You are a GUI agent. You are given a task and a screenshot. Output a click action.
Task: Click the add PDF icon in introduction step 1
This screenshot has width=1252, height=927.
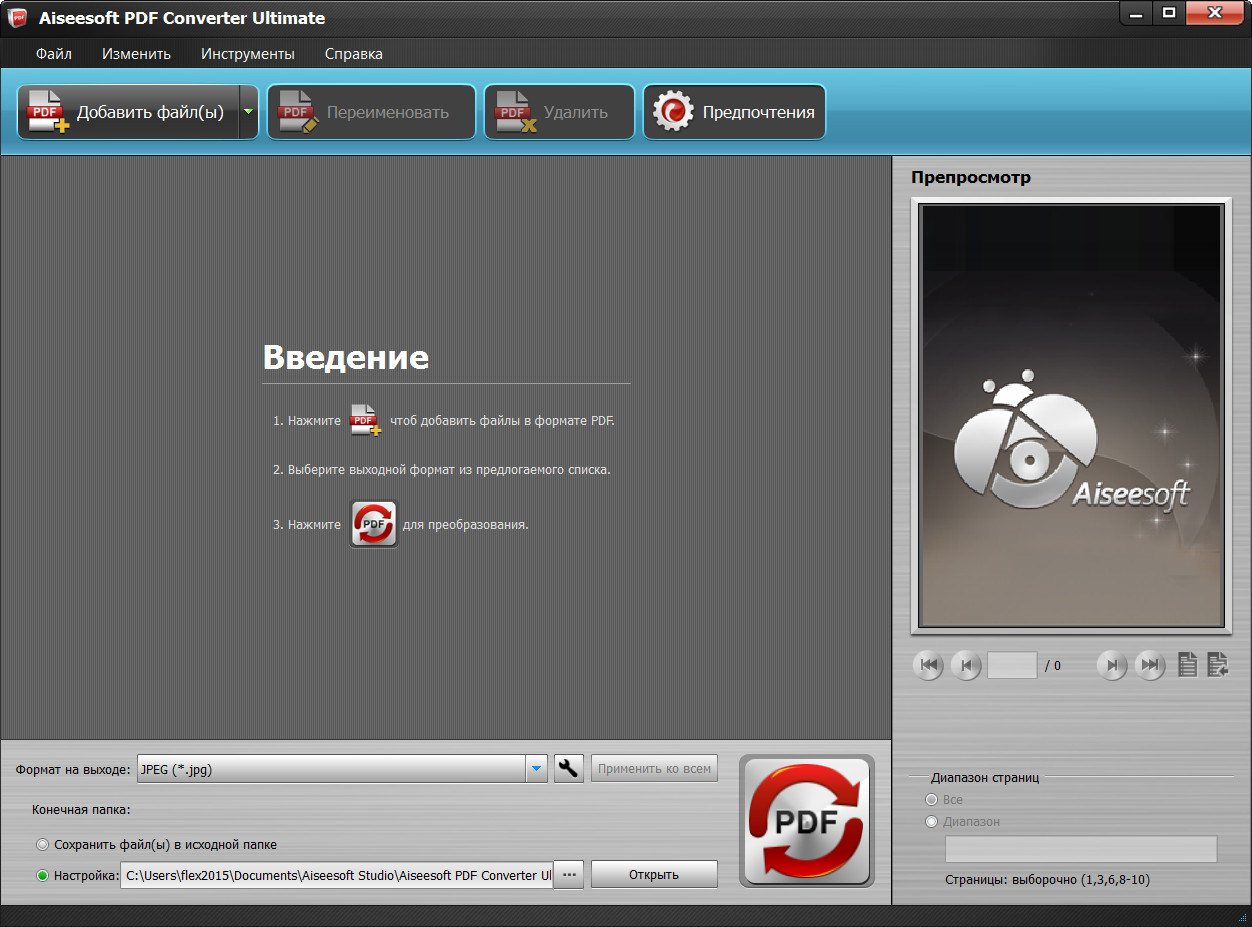365,421
